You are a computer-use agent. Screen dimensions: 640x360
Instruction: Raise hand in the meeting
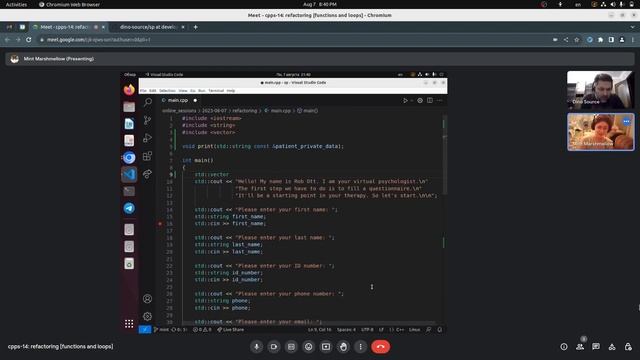(x=343, y=347)
